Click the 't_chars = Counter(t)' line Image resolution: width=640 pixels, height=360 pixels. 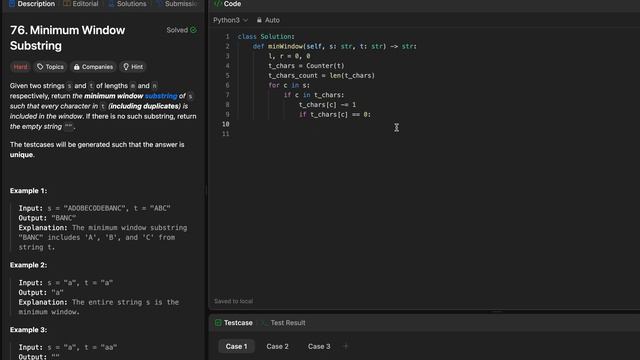click(x=306, y=66)
